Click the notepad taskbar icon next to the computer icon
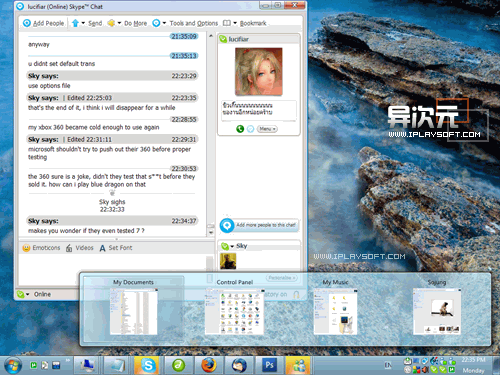 [117, 366]
